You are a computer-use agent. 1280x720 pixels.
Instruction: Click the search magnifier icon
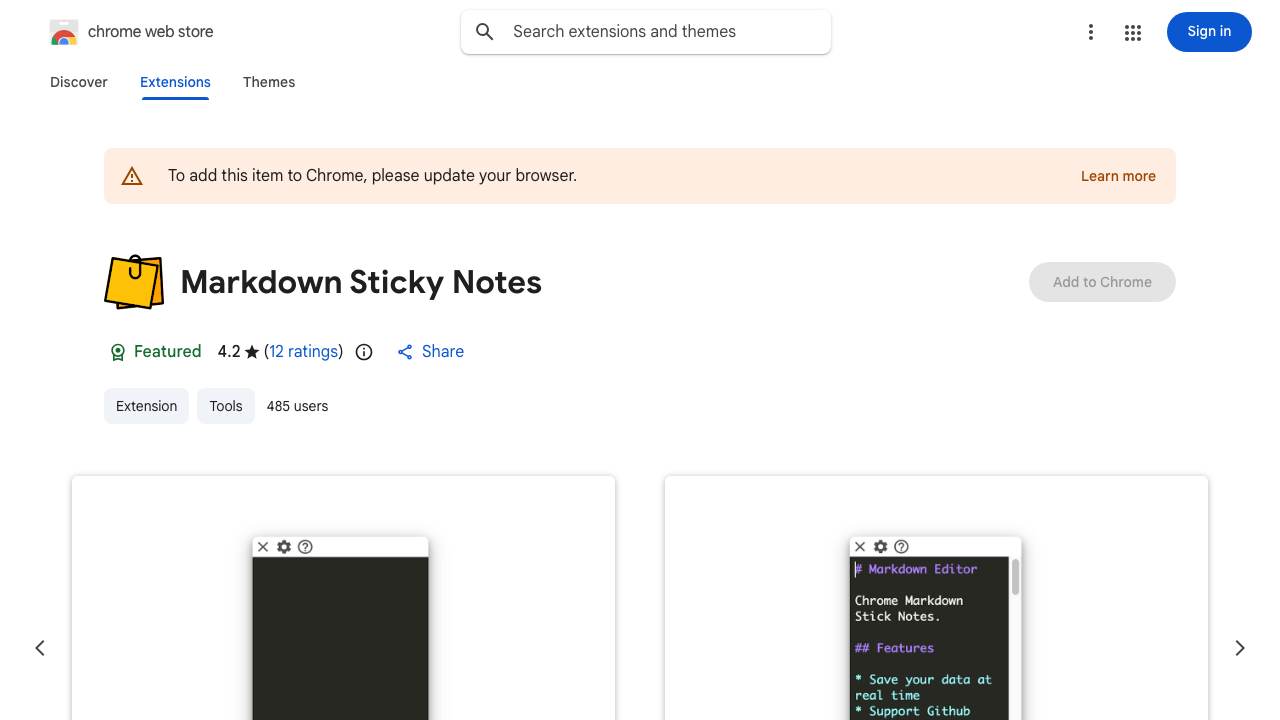(x=485, y=32)
